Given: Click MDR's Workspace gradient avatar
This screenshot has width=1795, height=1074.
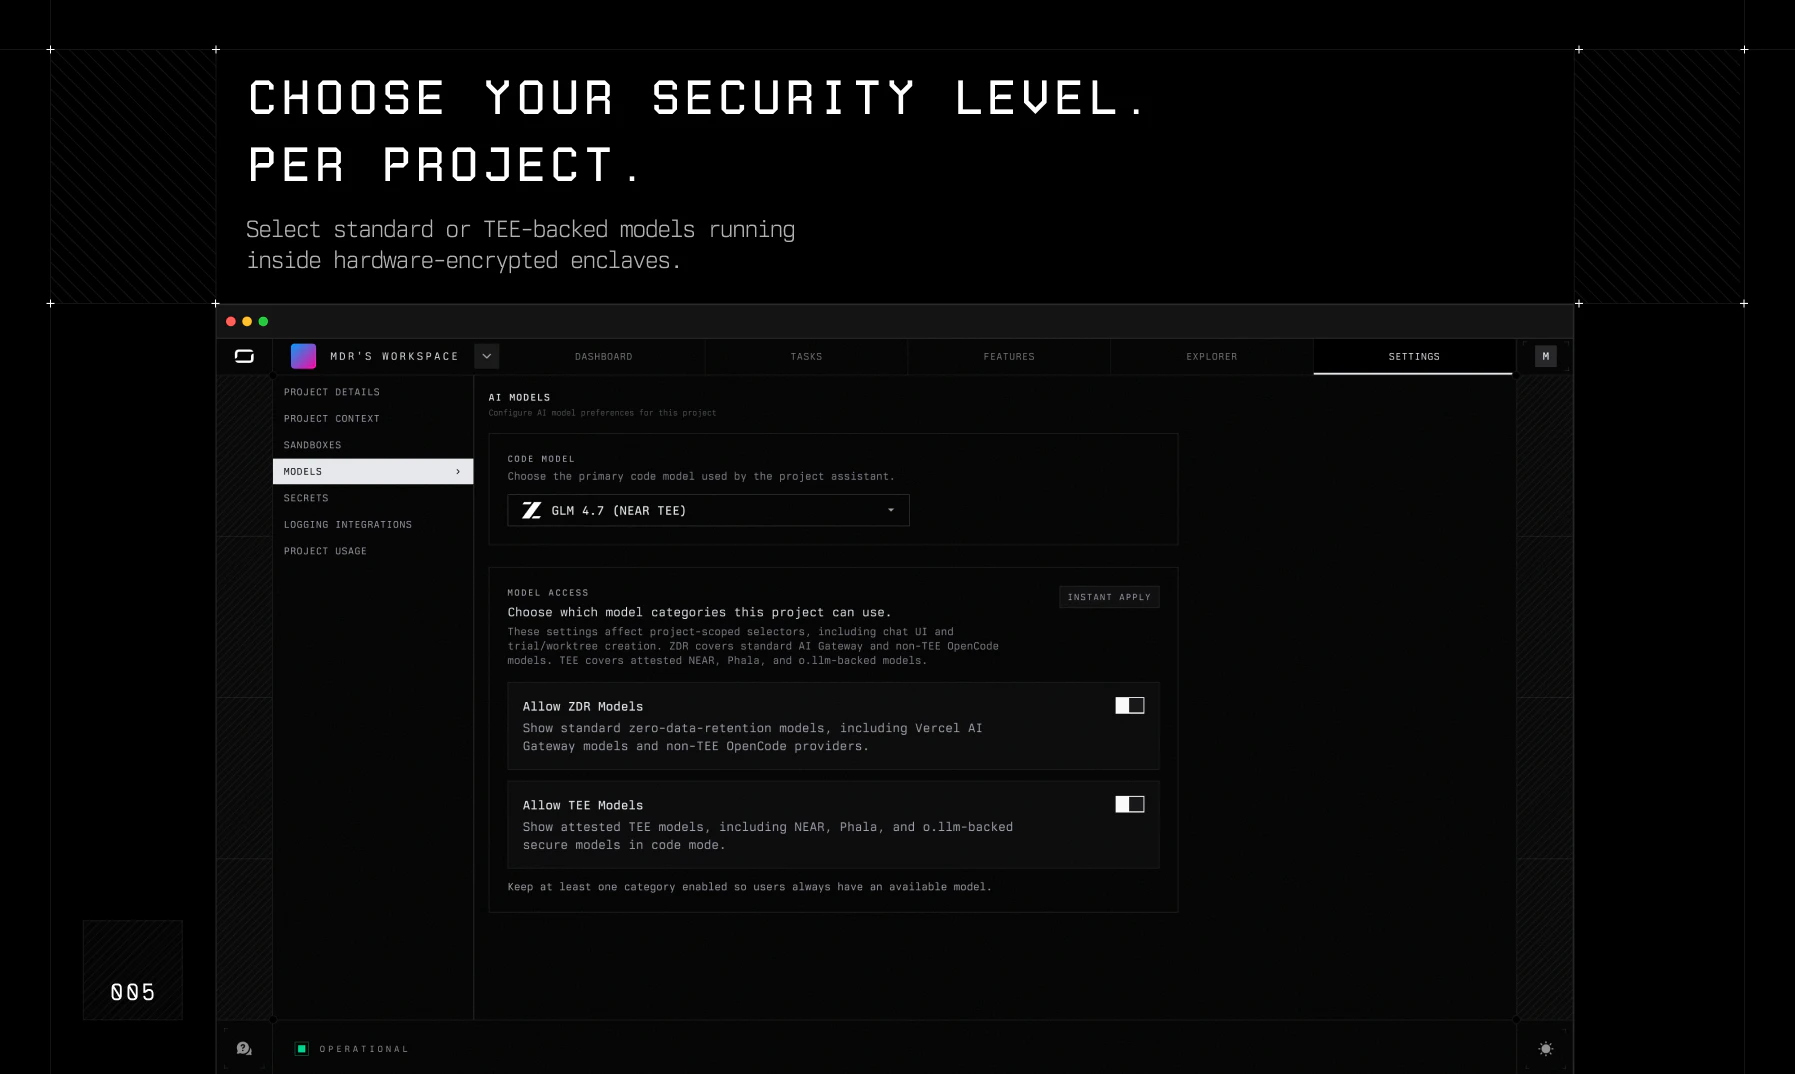Looking at the screenshot, I should 303,356.
